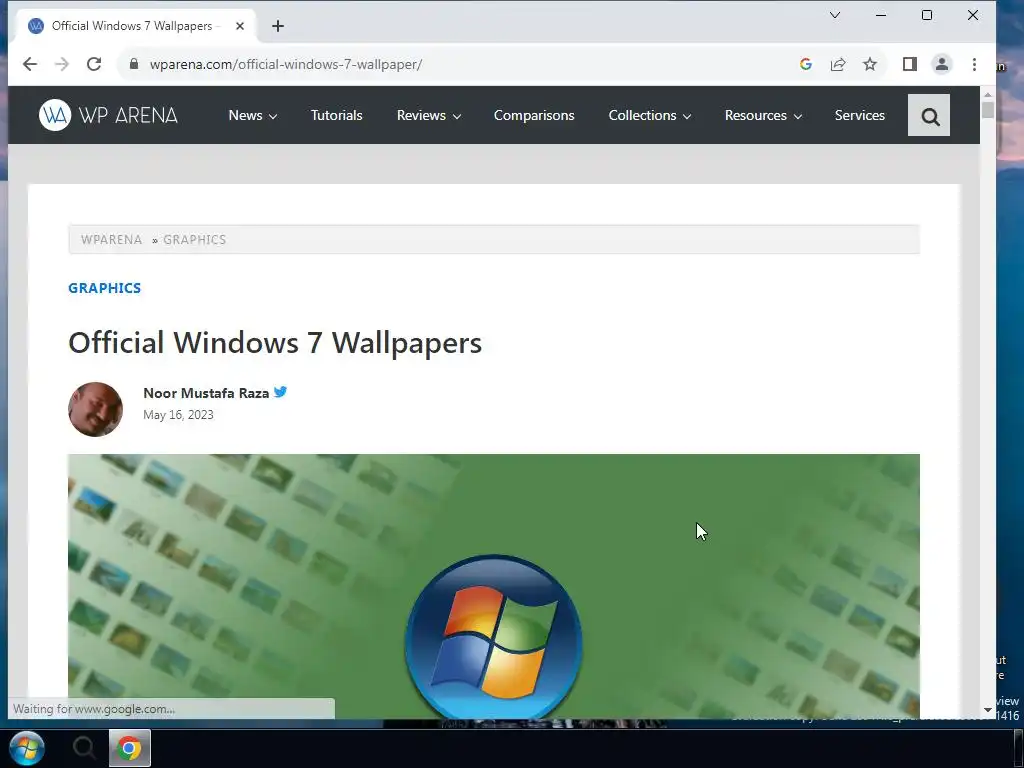Image resolution: width=1024 pixels, height=768 pixels.
Task: Open the Comparisons menu item
Action: click(x=534, y=115)
